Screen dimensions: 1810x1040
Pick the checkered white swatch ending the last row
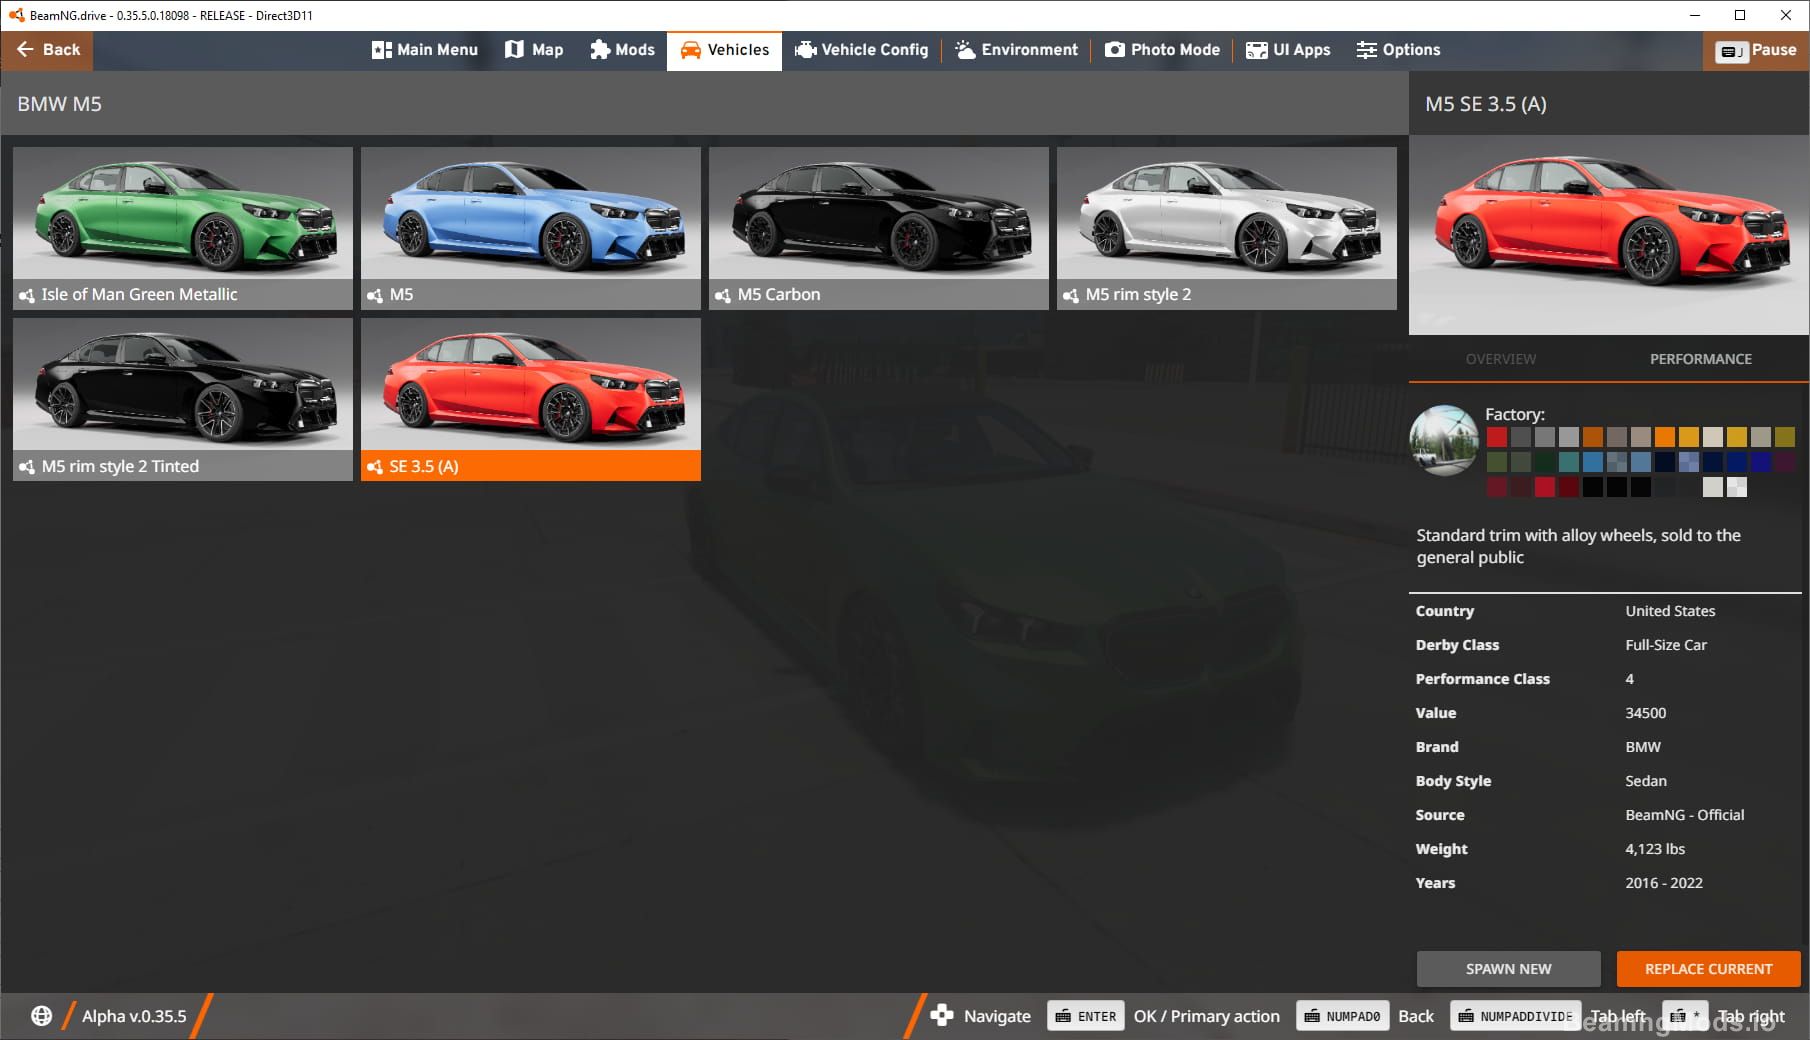1737,487
